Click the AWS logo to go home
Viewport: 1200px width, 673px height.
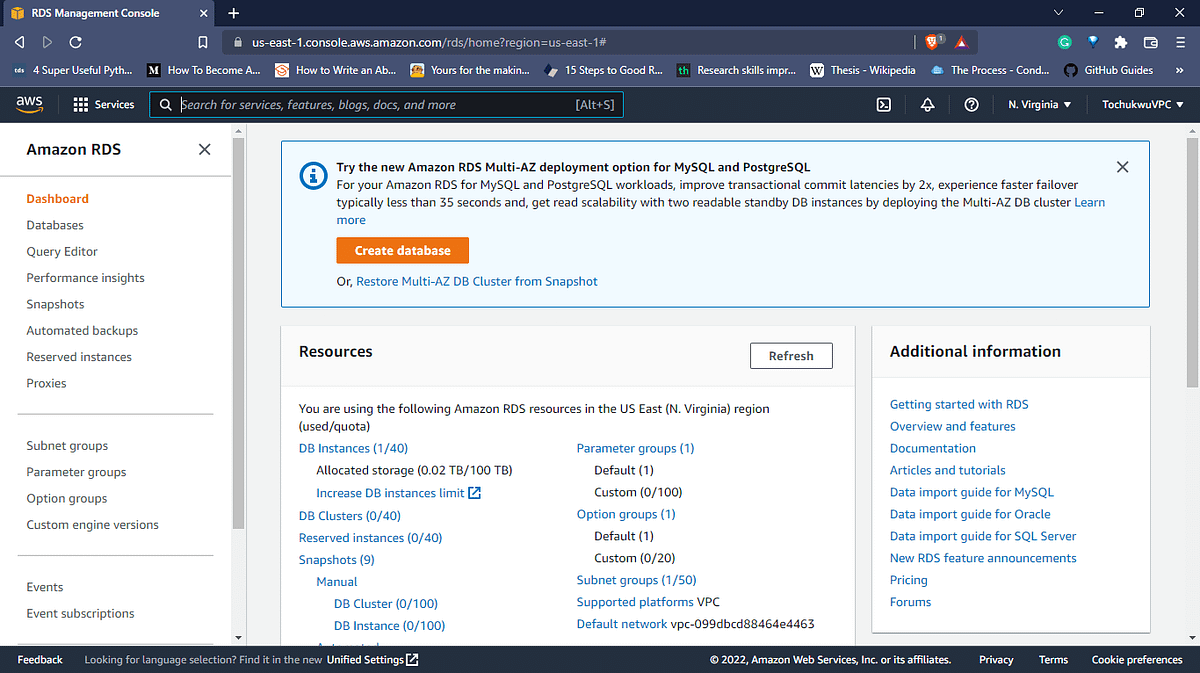click(29, 104)
